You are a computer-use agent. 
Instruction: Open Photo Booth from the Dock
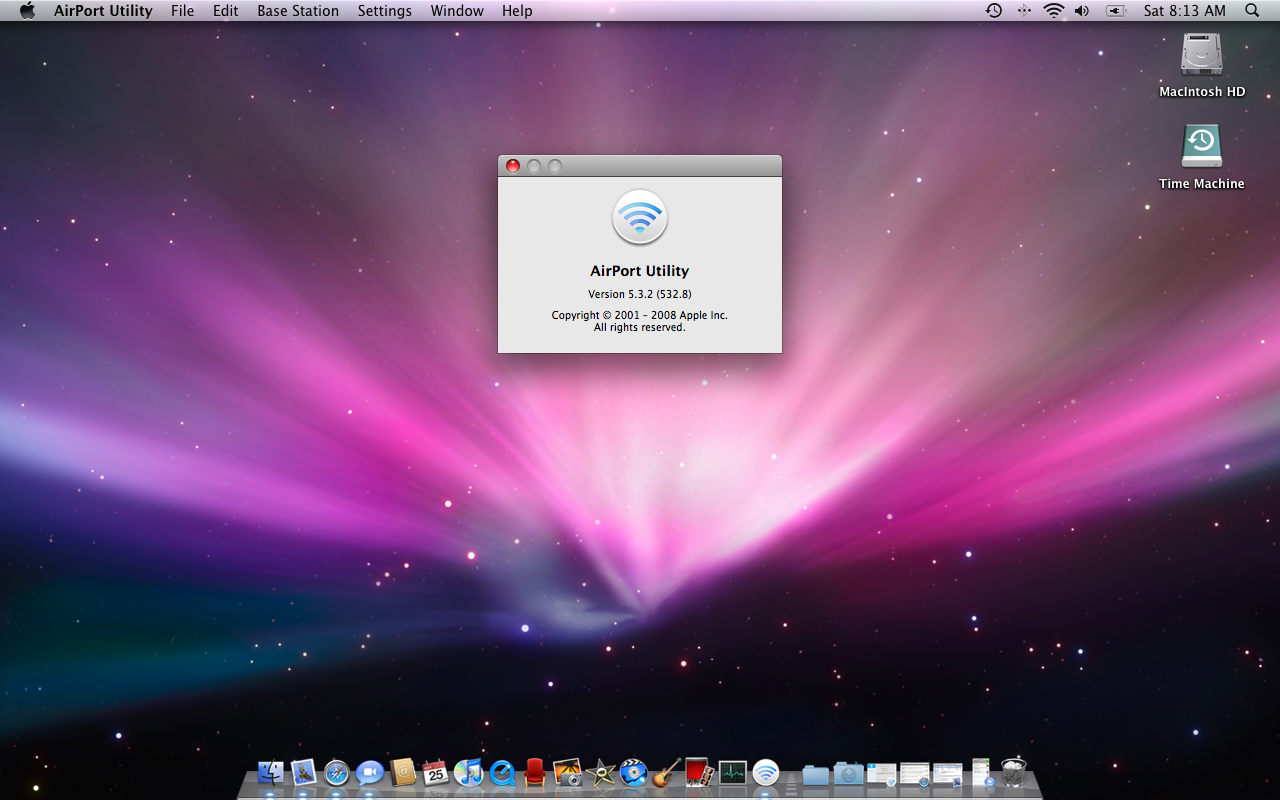tap(699, 772)
